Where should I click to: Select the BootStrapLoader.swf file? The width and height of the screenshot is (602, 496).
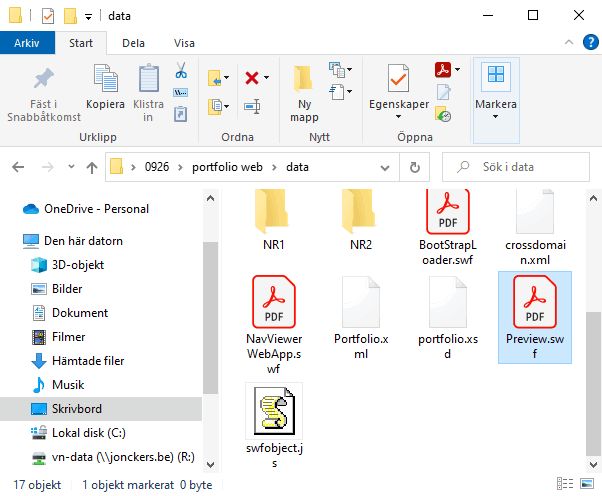click(x=448, y=227)
